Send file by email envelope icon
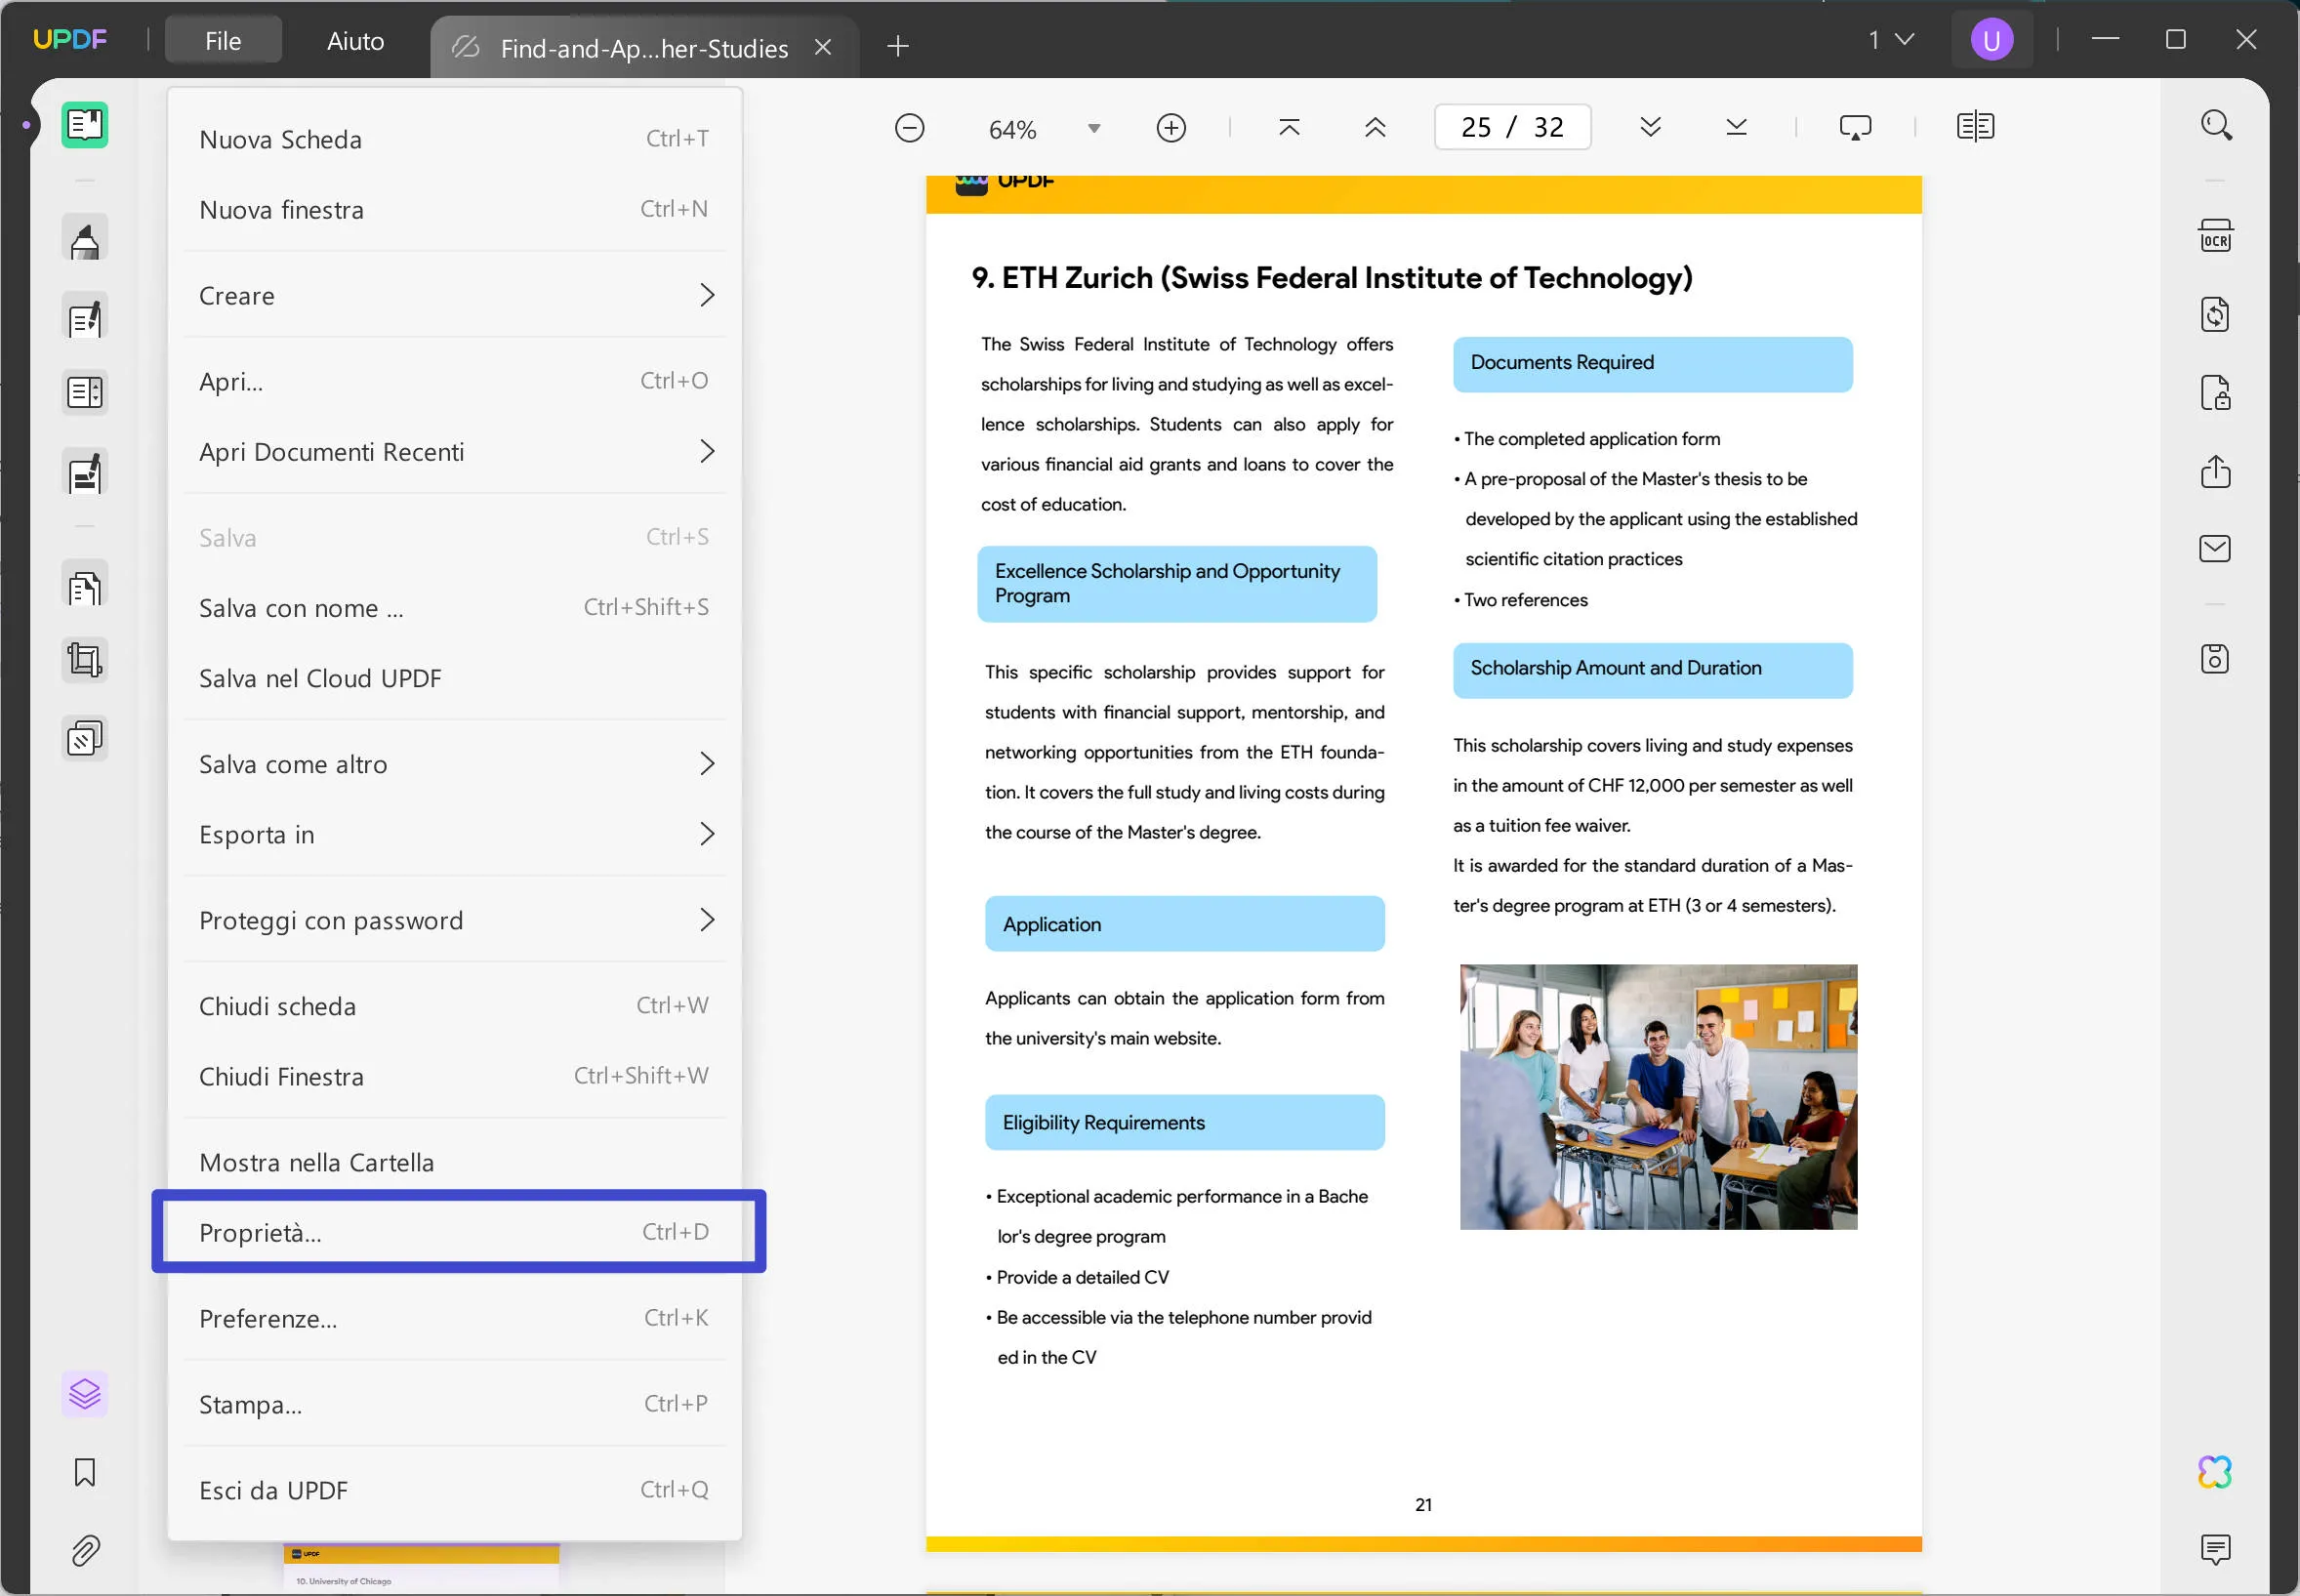Image resolution: width=2300 pixels, height=1596 pixels. [2215, 548]
